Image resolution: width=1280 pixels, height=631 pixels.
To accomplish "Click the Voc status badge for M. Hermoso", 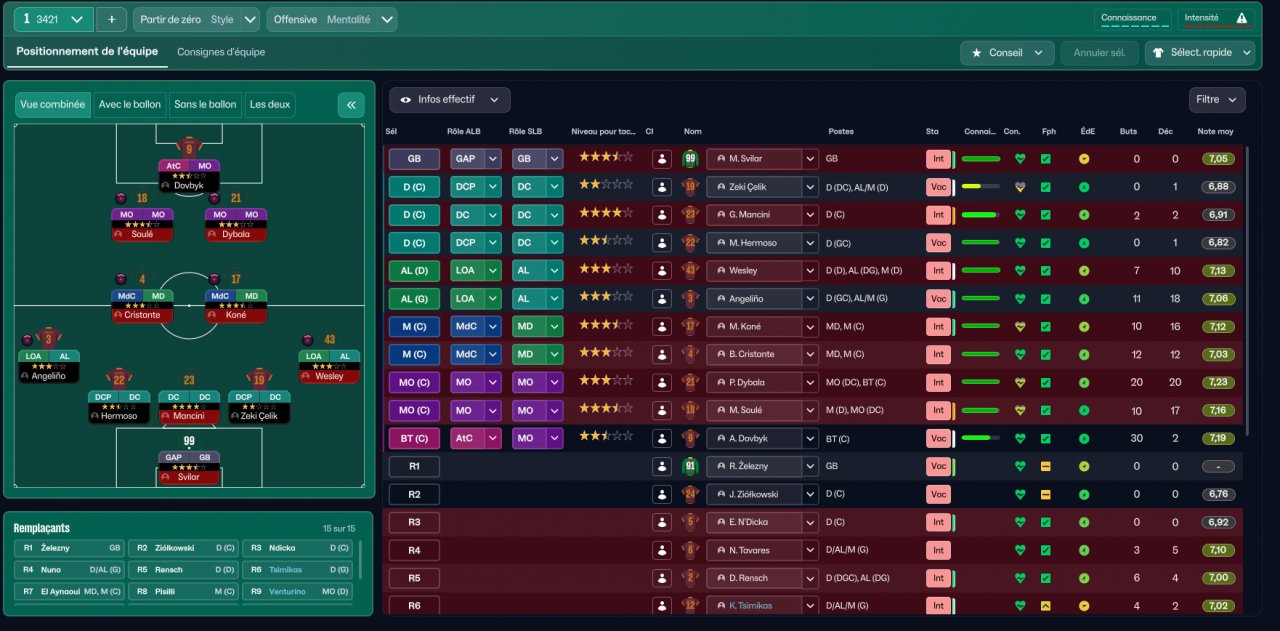I will (938, 243).
